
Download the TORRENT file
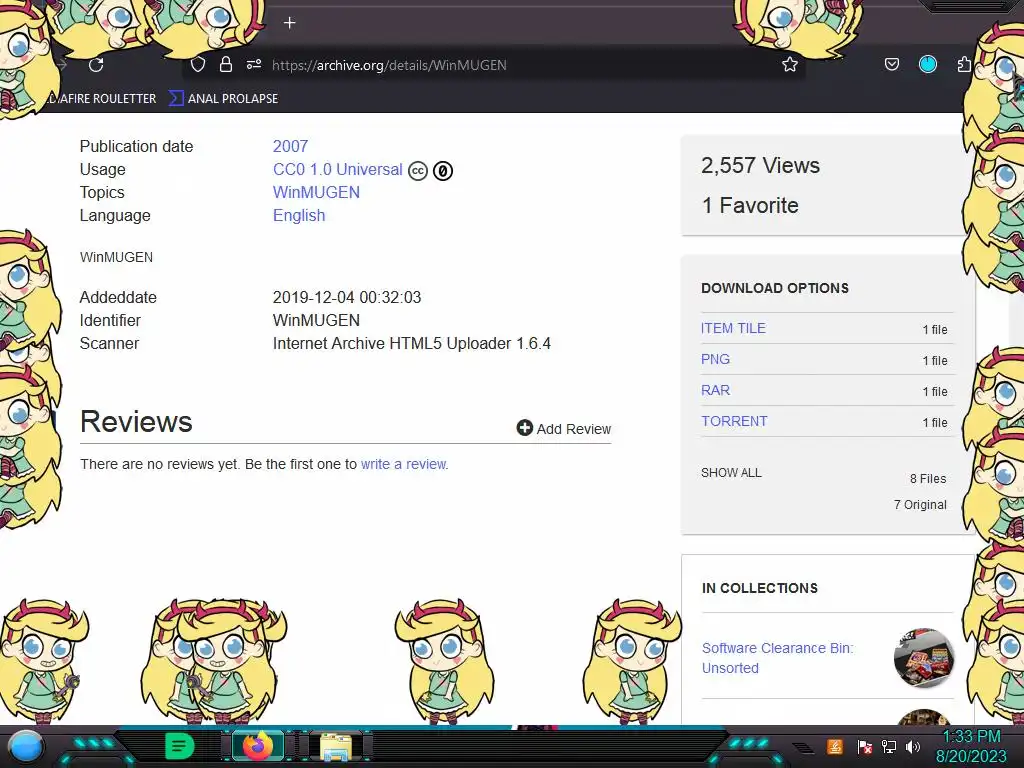[734, 421]
